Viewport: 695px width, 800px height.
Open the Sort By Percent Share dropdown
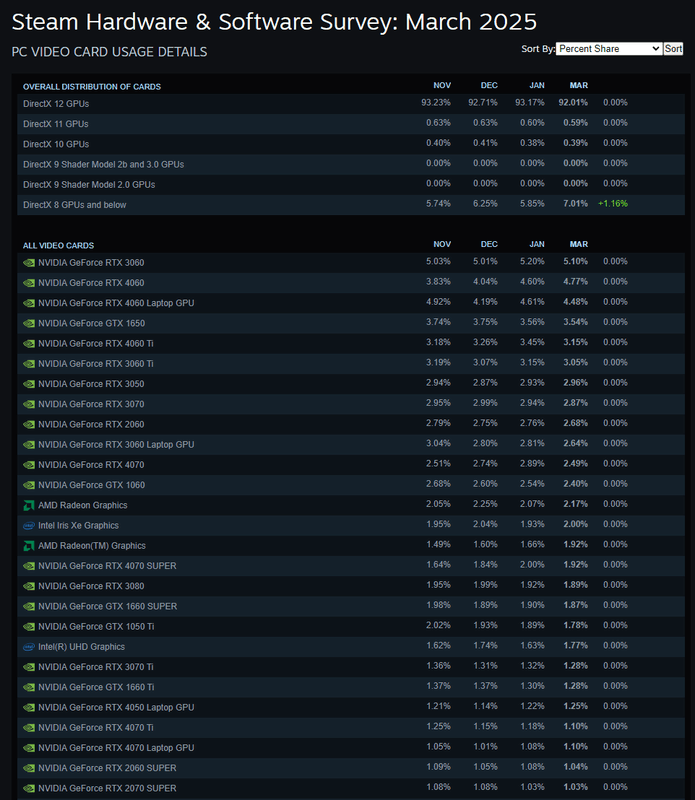609,49
